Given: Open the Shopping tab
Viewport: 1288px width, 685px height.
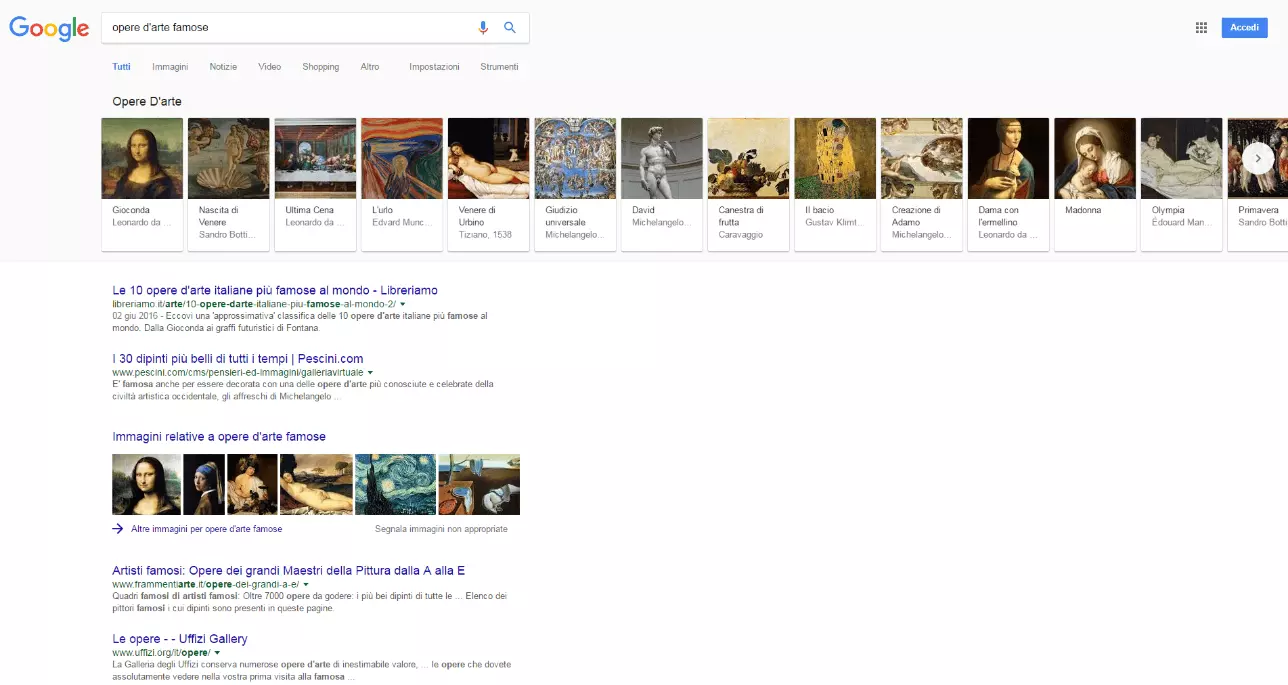Looking at the screenshot, I should pos(321,67).
